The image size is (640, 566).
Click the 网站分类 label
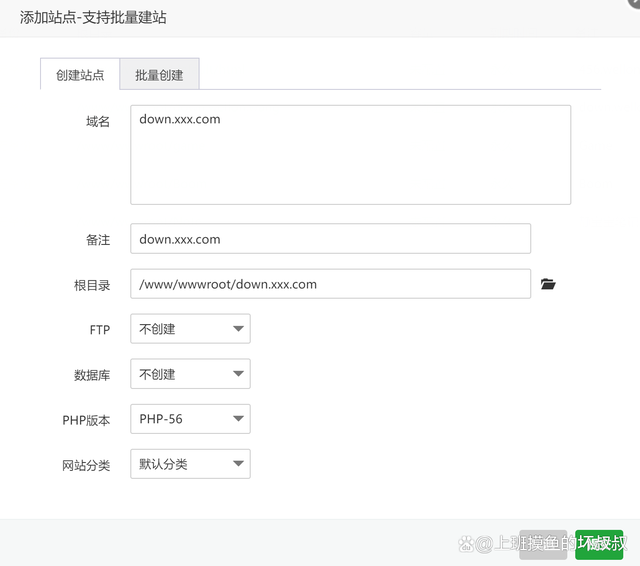coord(86,465)
